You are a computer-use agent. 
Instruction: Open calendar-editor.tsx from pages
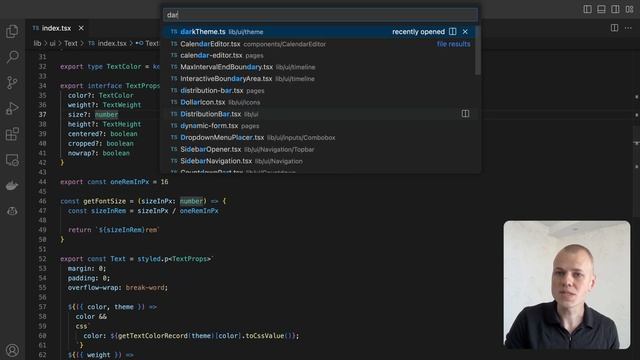click(x=319, y=55)
